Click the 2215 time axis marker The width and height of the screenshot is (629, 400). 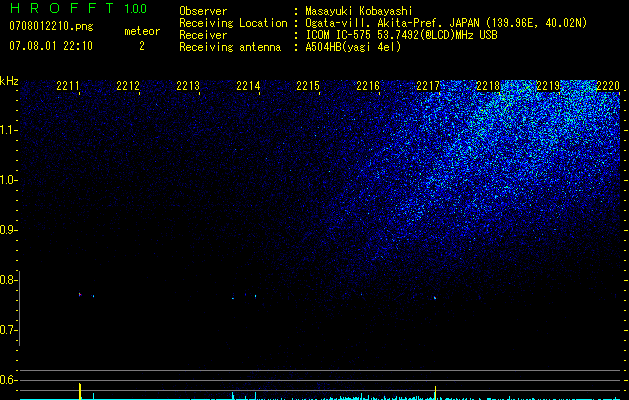pyautogui.click(x=308, y=86)
